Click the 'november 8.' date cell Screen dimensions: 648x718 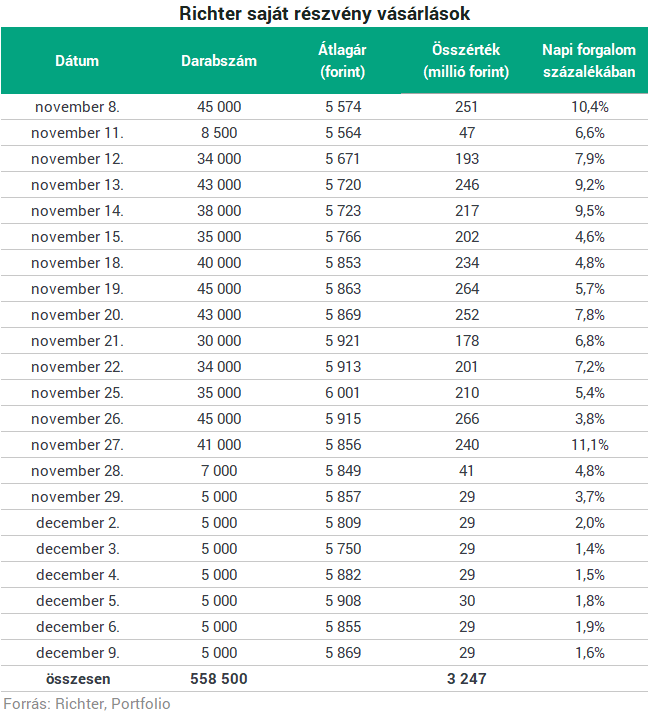click(77, 107)
